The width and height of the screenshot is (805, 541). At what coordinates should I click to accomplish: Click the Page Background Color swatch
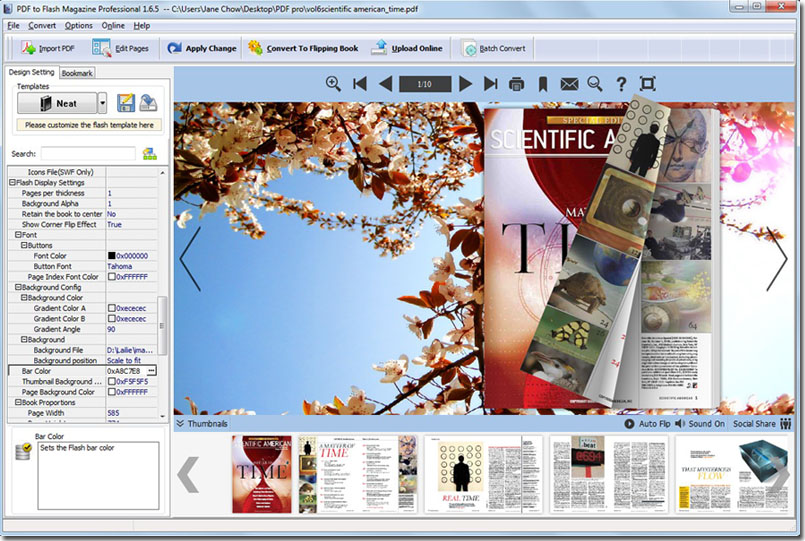[111, 392]
